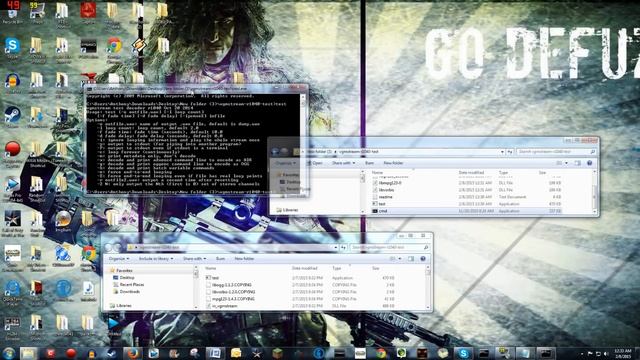Expand address history in Include-in-library Explorer window
The width and height of the screenshot is (640, 360).
pyautogui.click(x=336, y=247)
